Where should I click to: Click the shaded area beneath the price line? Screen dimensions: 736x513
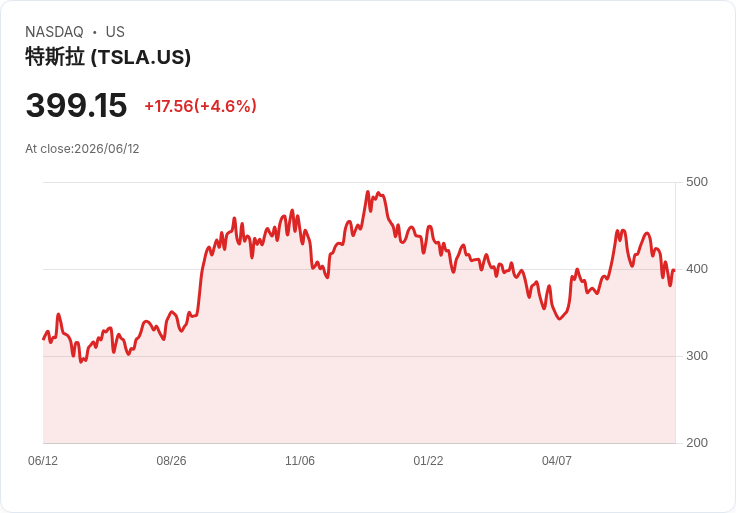tap(359, 399)
